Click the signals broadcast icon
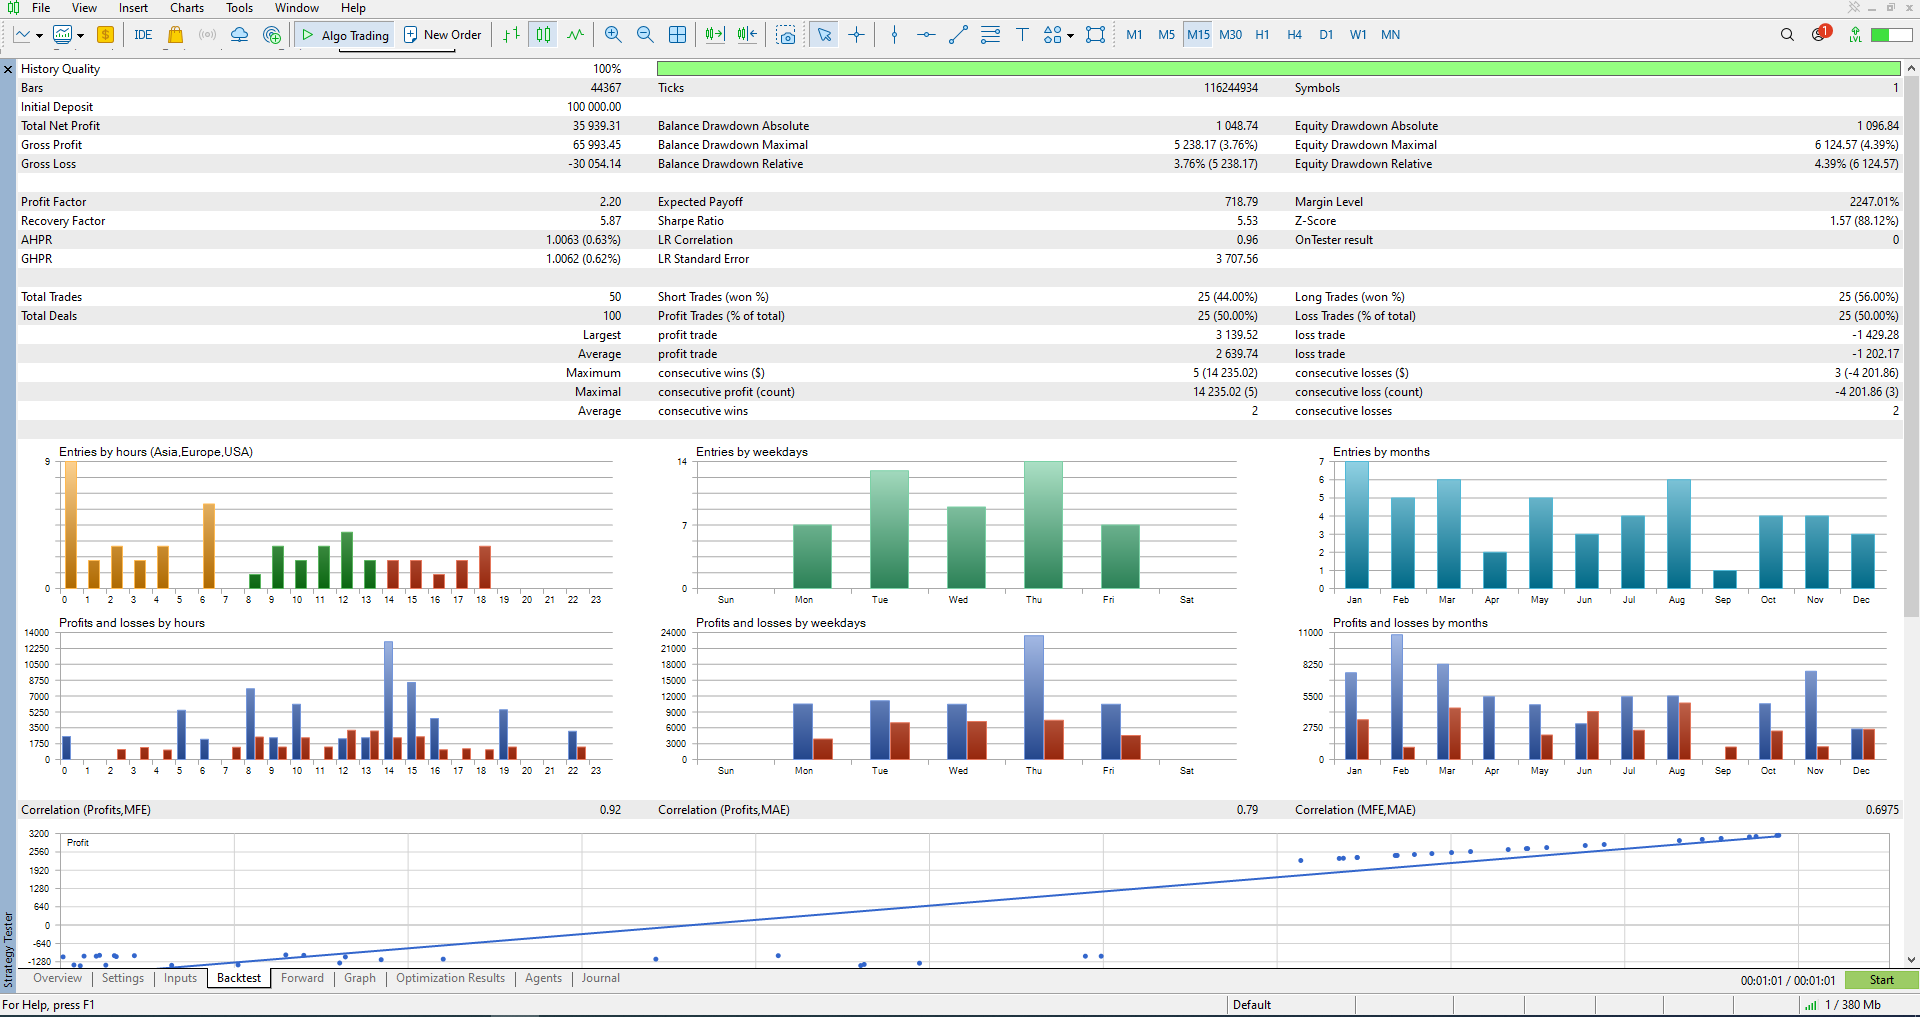Screen dimensions: 1920x1017 tap(207, 35)
